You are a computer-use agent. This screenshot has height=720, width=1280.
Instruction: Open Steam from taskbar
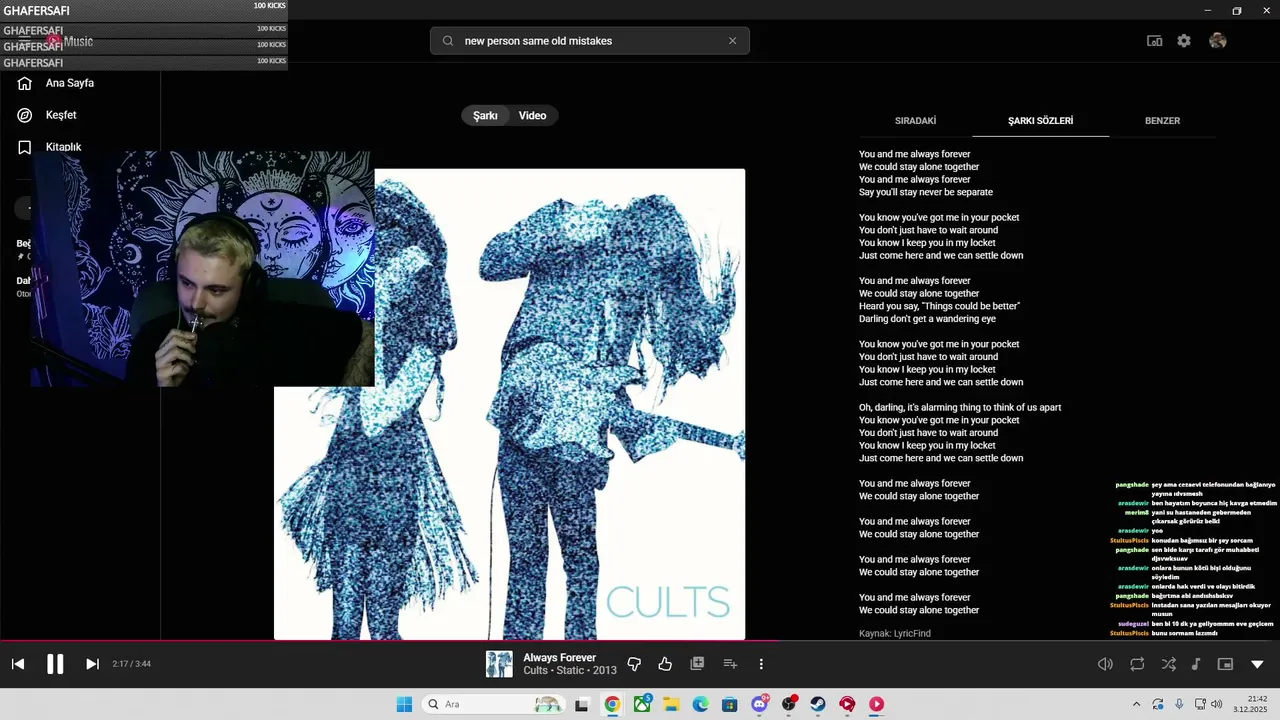(x=818, y=704)
